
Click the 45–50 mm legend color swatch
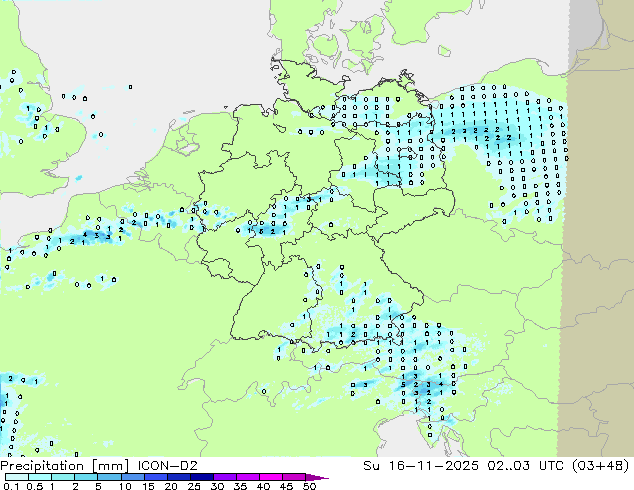coord(294,477)
